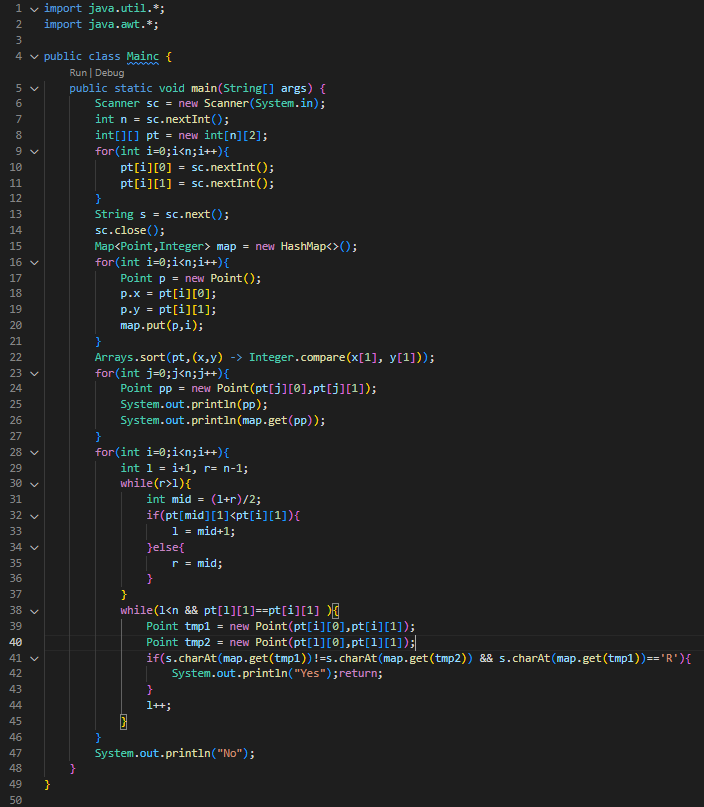Click the 'R' character literal on line 41
Image resolution: width=704 pixels, height=807 pixels.
670,658
